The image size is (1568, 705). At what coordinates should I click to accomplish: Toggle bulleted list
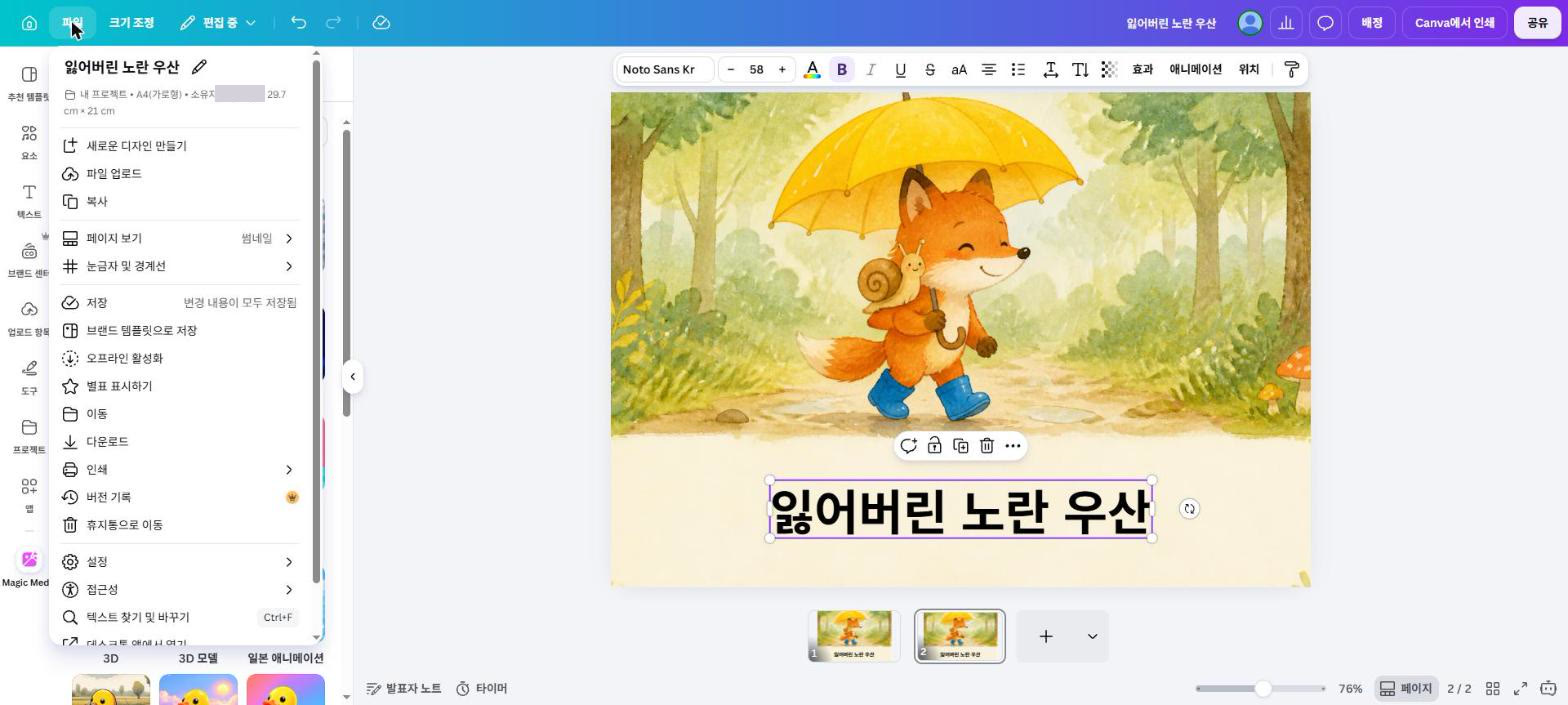pos(1018,69)
